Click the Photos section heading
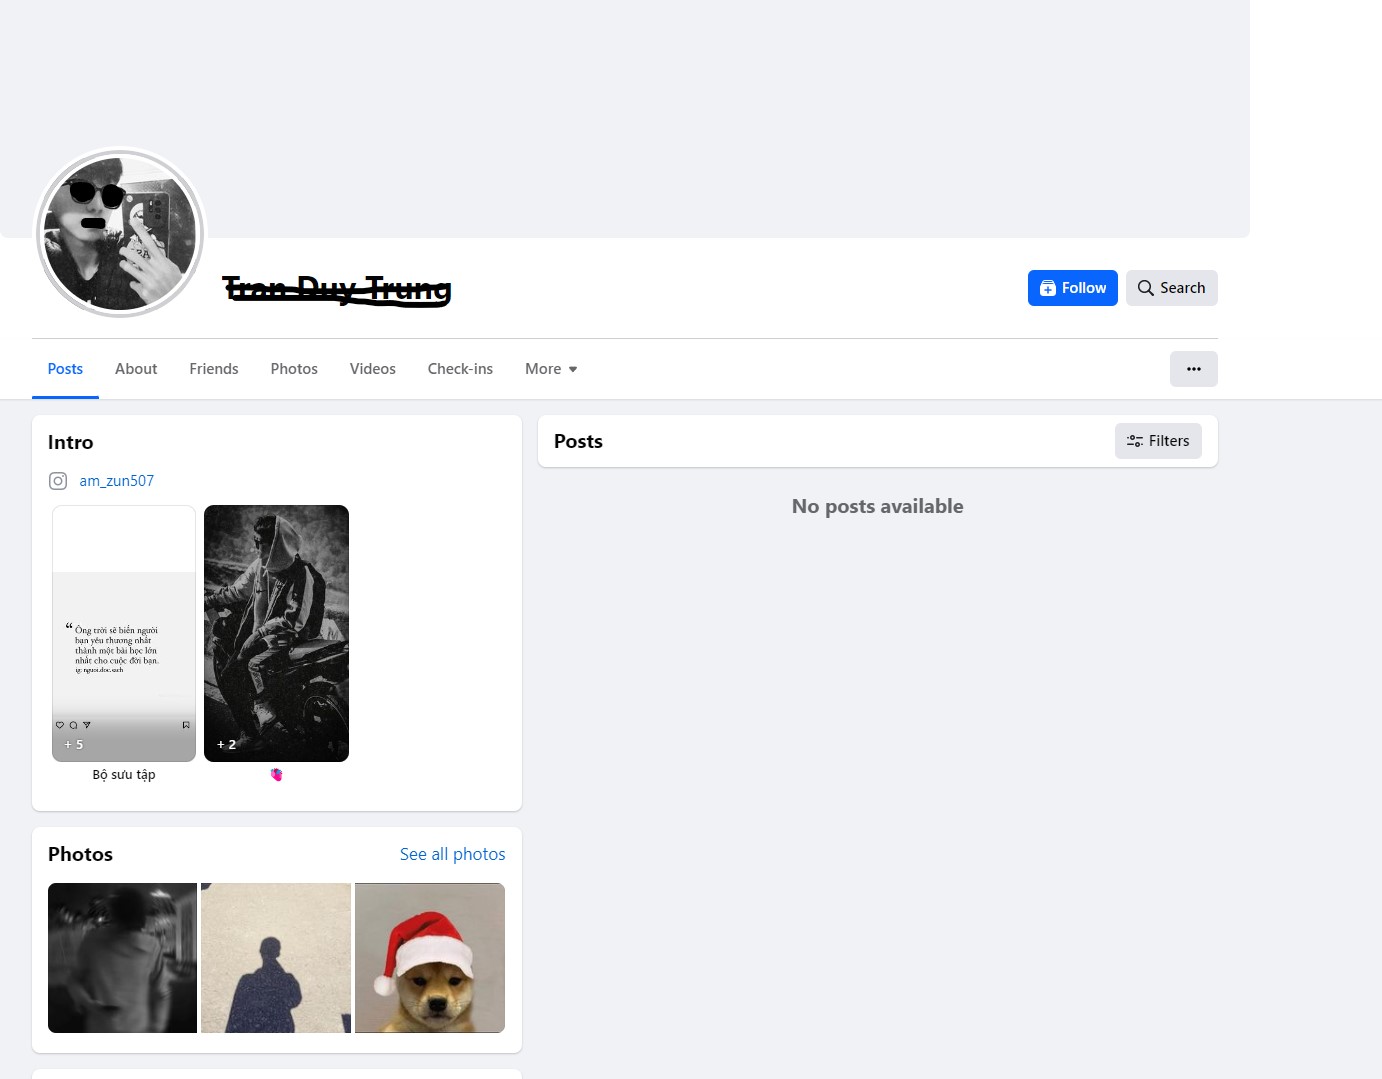The image size is (1382, 1079). click(80, 854)
